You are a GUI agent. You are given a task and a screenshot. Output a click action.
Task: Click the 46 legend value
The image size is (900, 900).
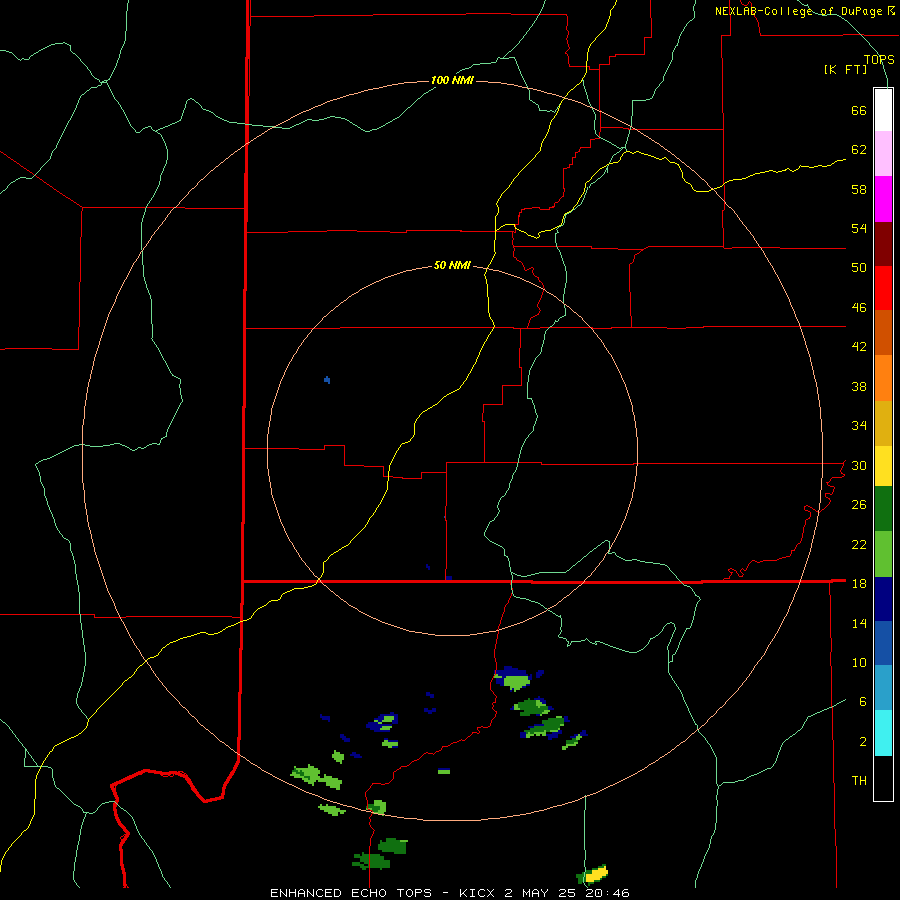click(859, 308)
